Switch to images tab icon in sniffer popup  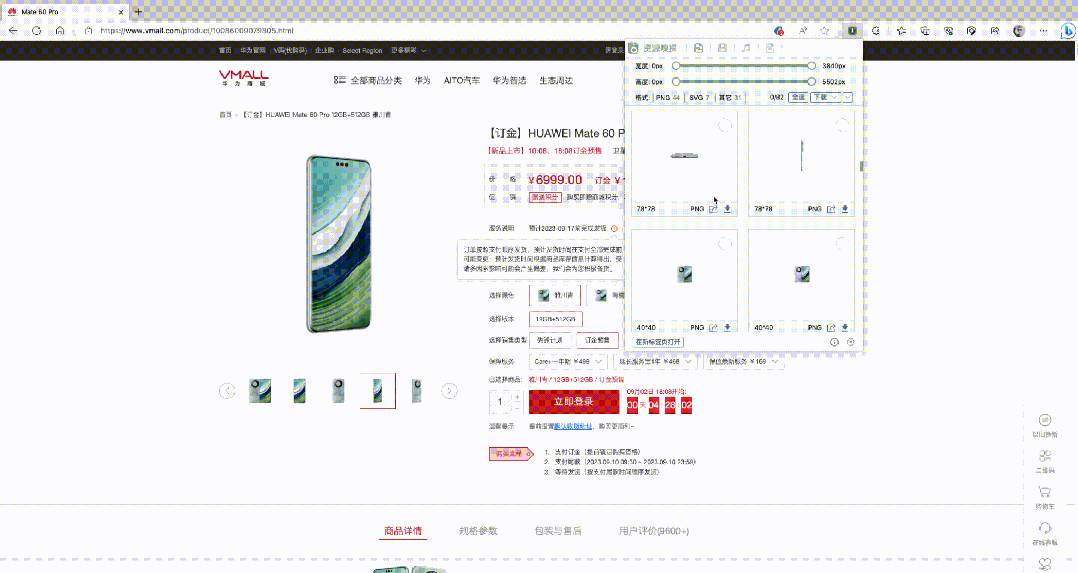coord(698,48)
